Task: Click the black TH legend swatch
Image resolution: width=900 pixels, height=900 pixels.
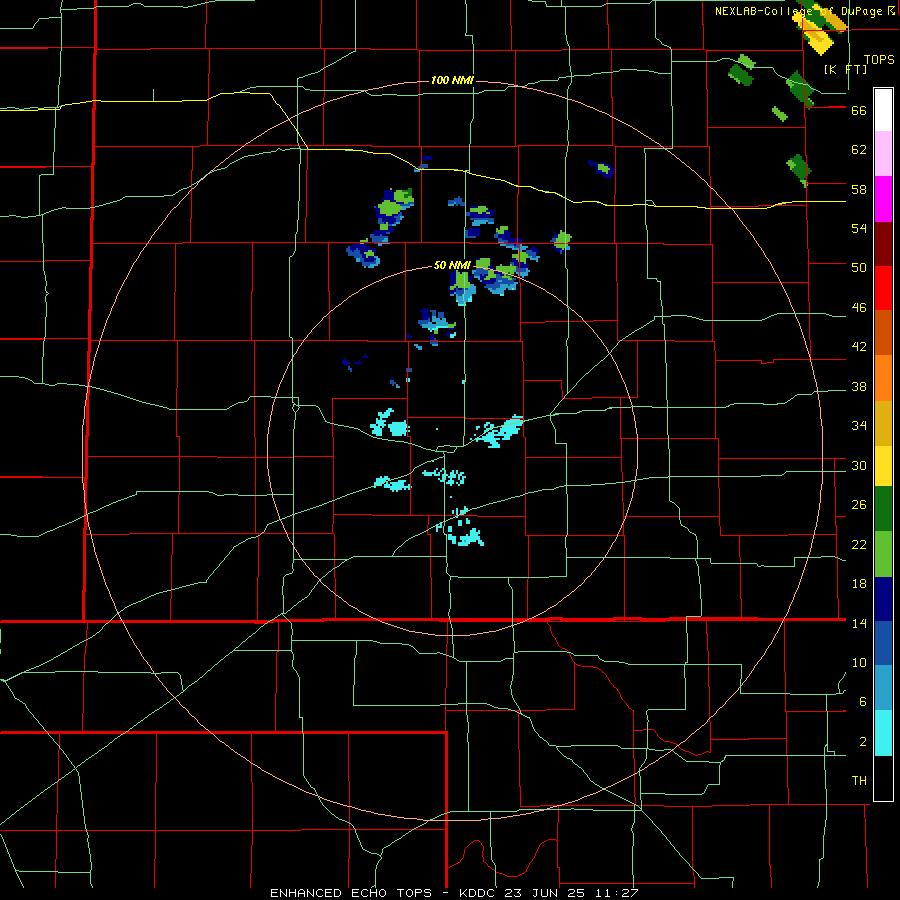Action: (x=883, y=778)
